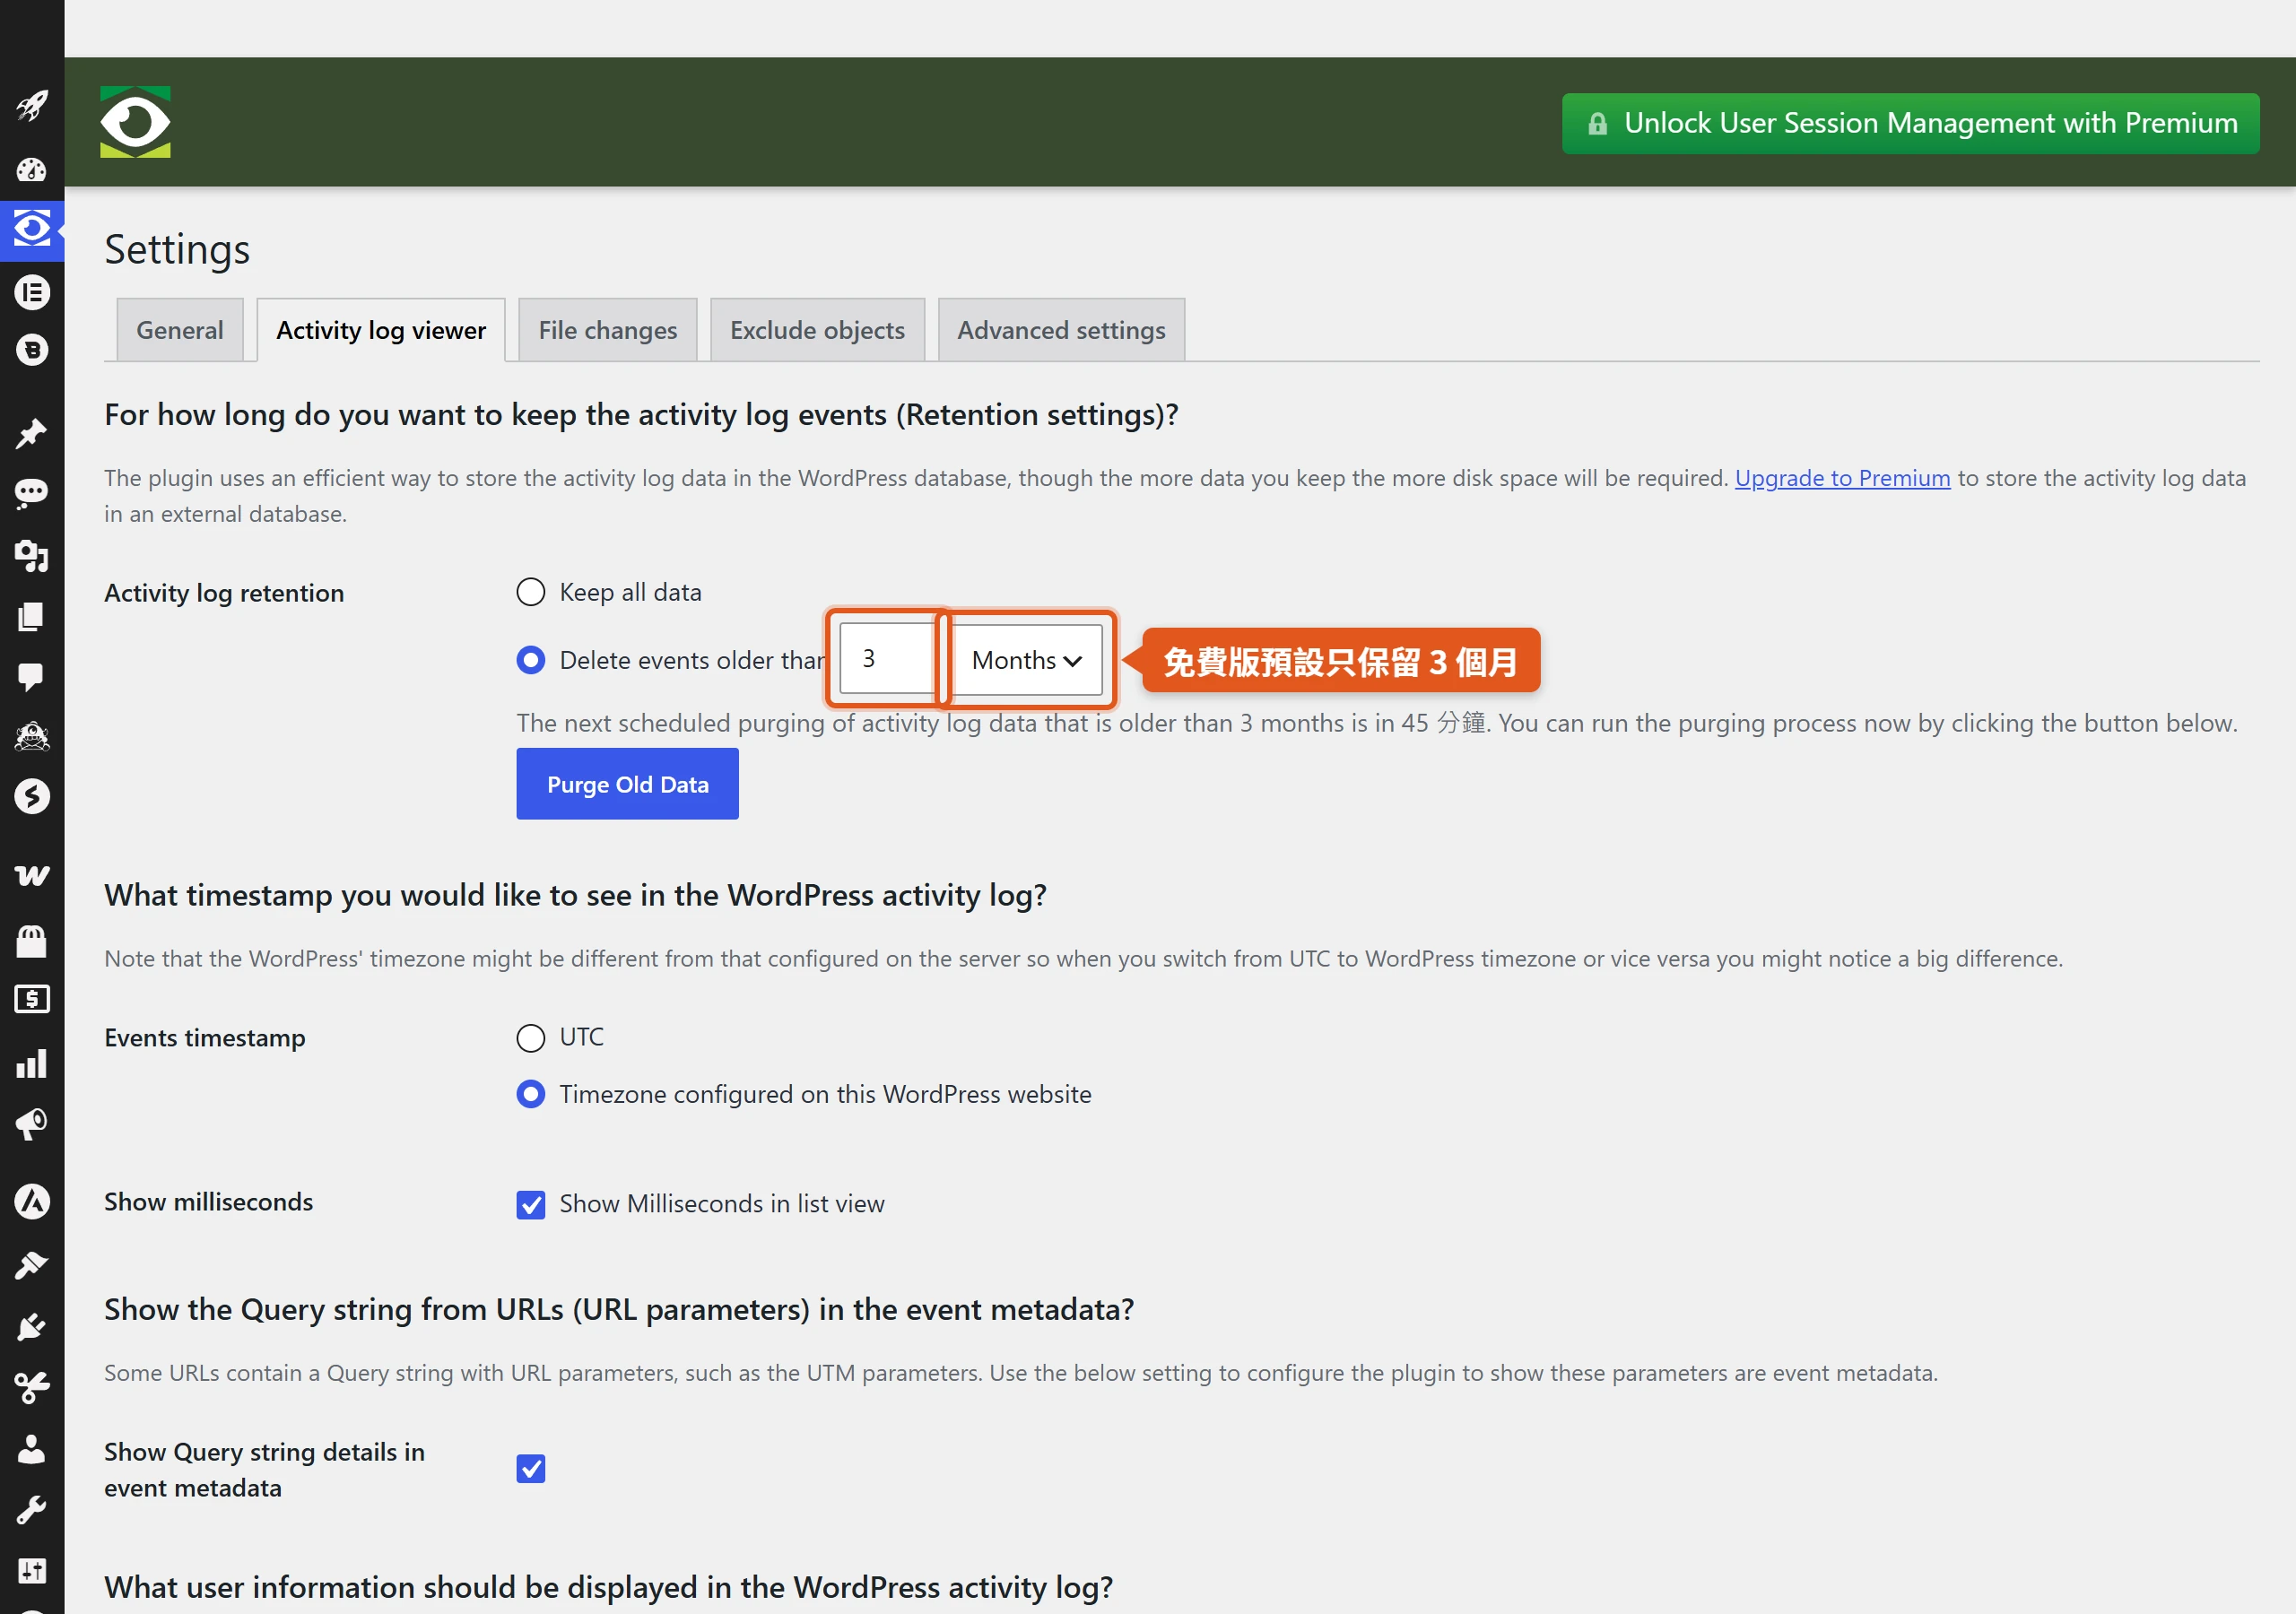Open the Pages icon in the sidebar
Image resolution: width=2296 pixels, height=1614 pixels.
(32, 616)
